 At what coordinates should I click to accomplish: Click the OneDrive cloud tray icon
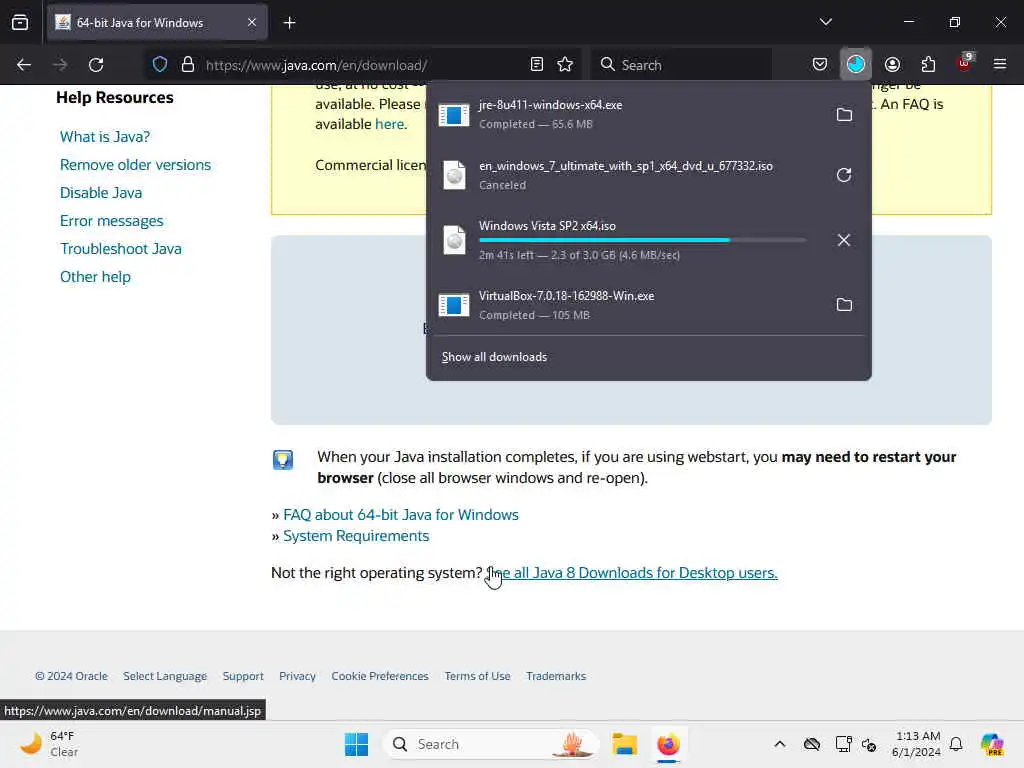(812, 744)
